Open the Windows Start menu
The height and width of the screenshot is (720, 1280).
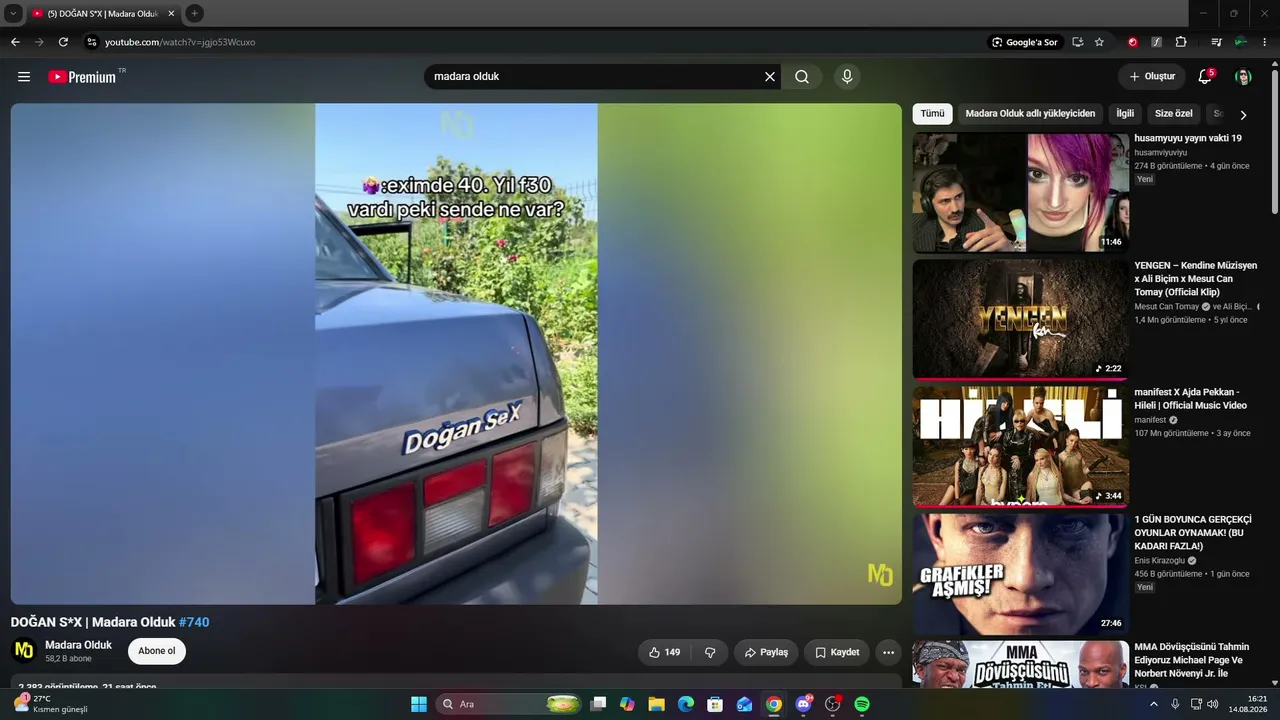(419, 704)
